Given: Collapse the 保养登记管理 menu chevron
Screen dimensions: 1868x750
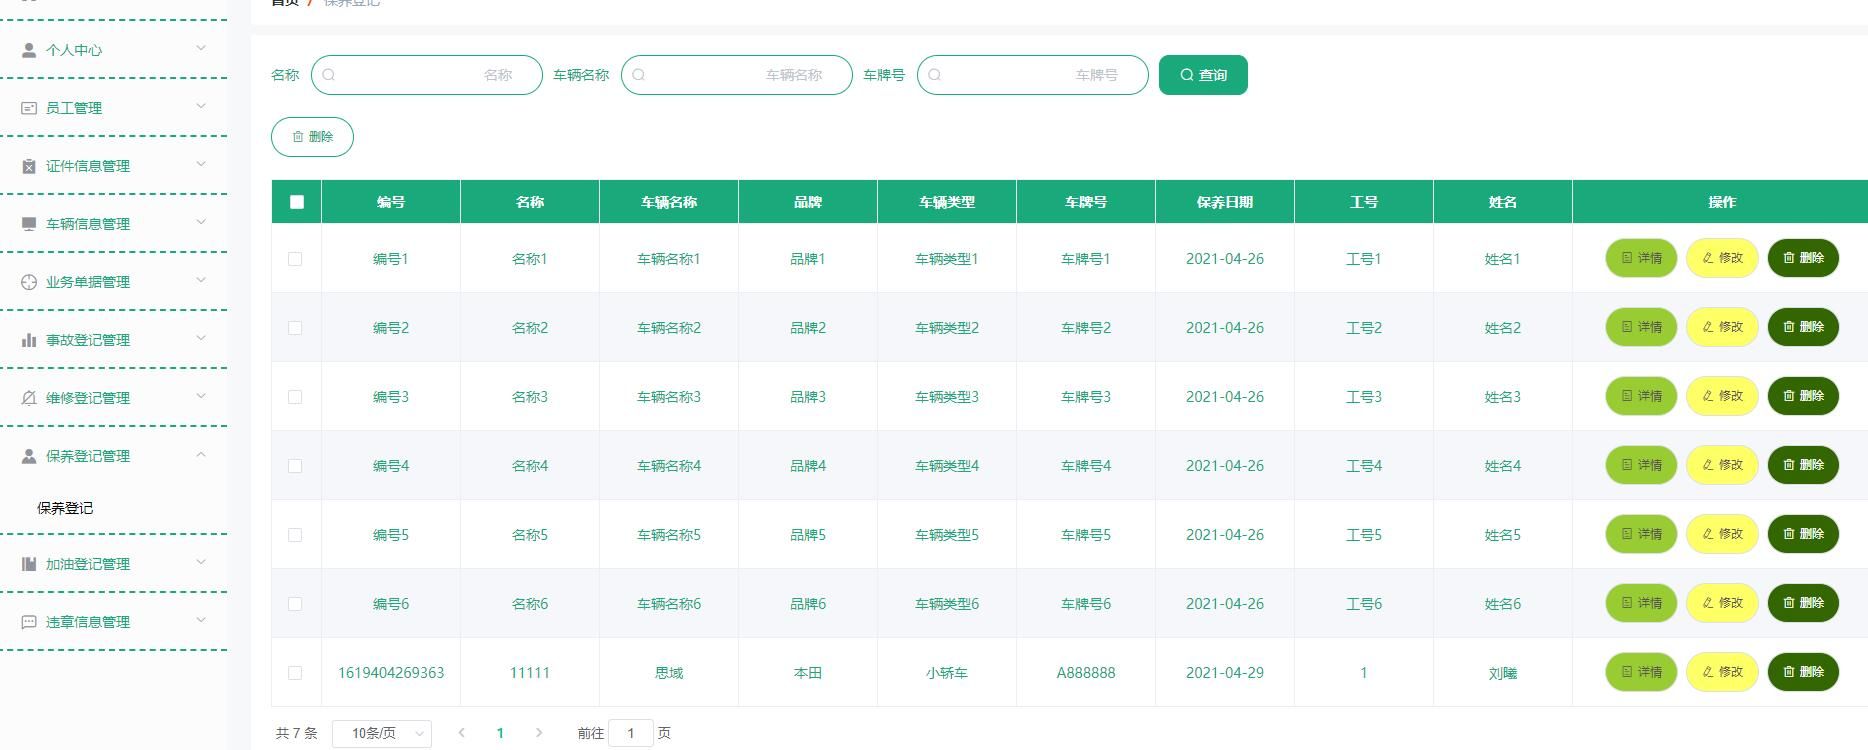Looking at the screenshot, I should point(201,454).
